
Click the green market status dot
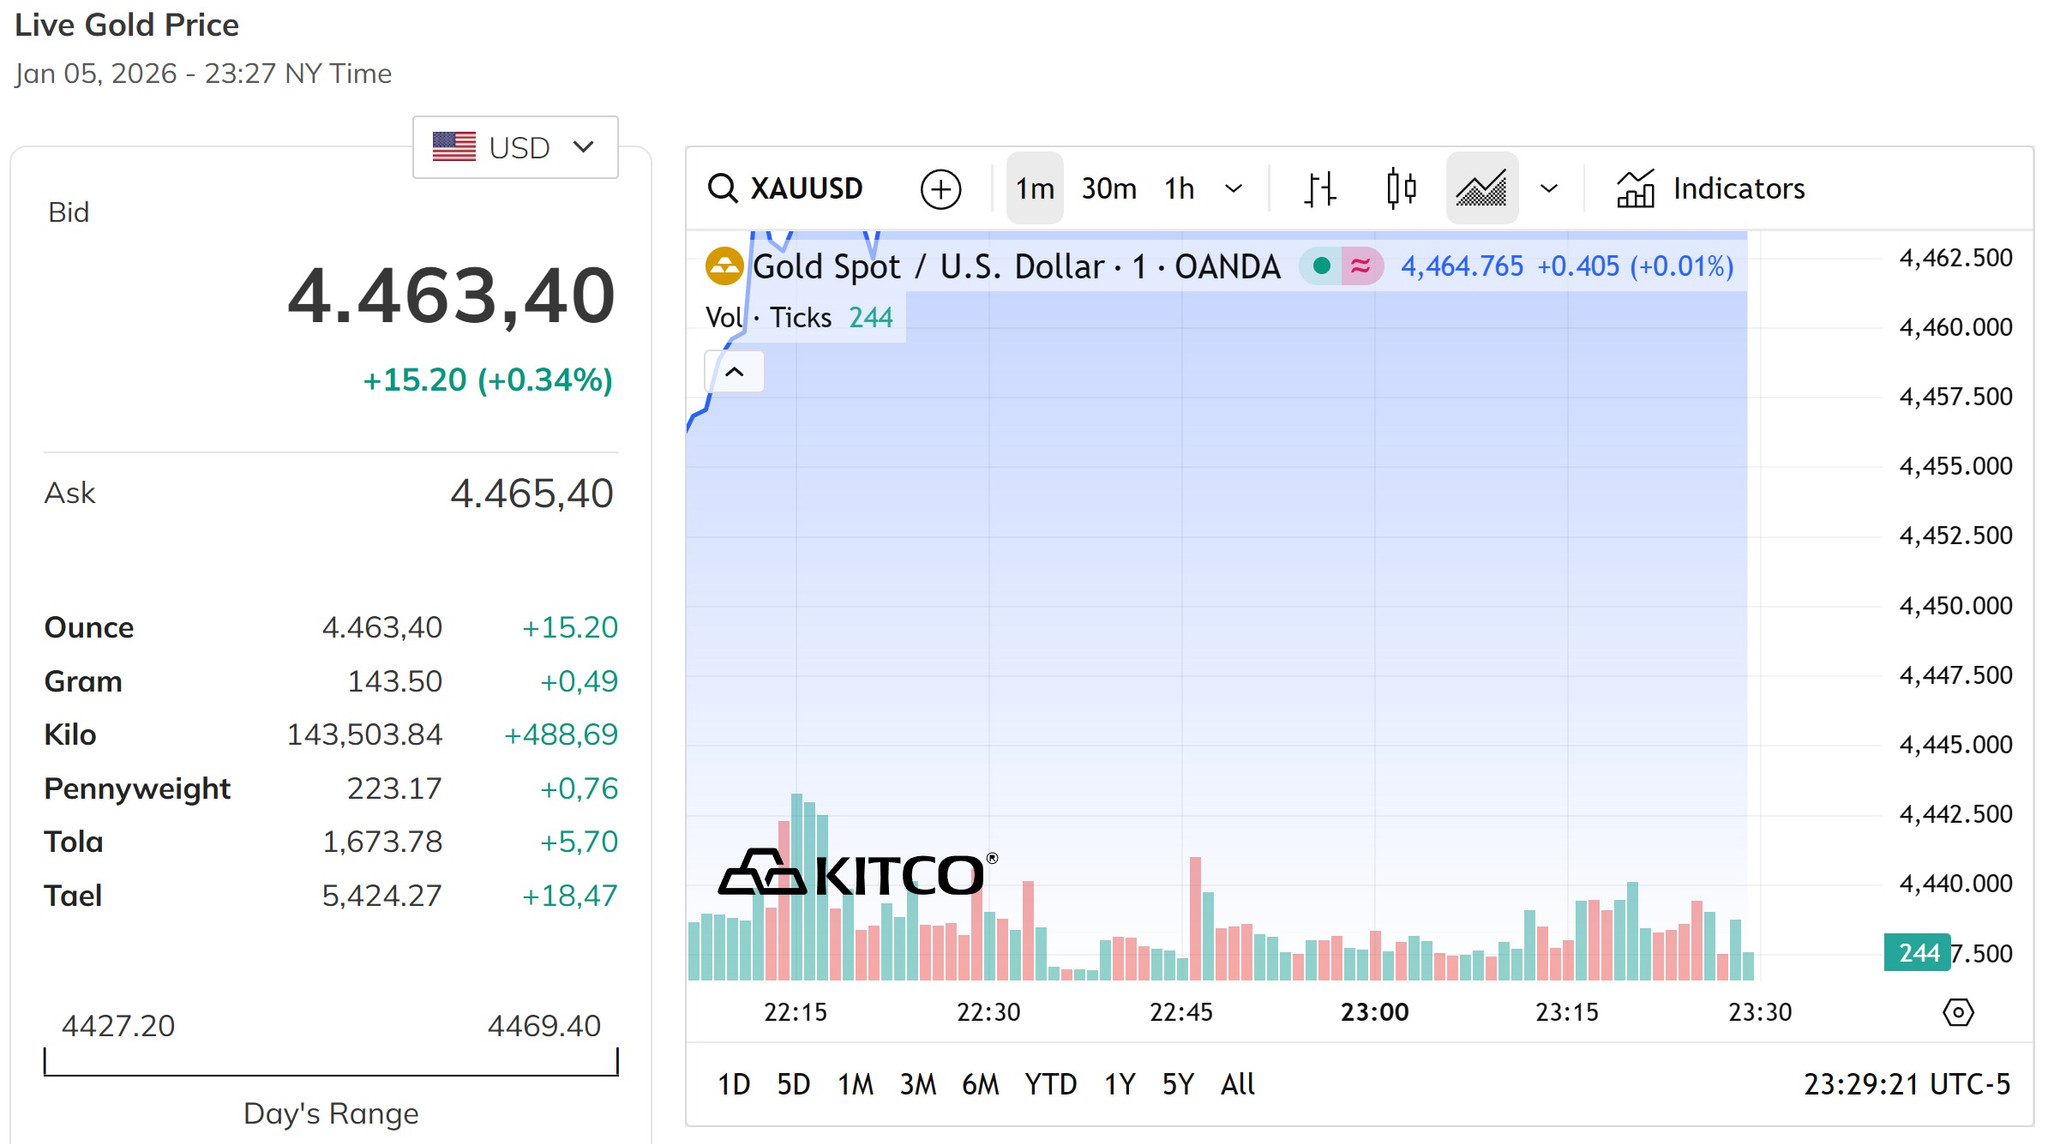click(1321, 266)
